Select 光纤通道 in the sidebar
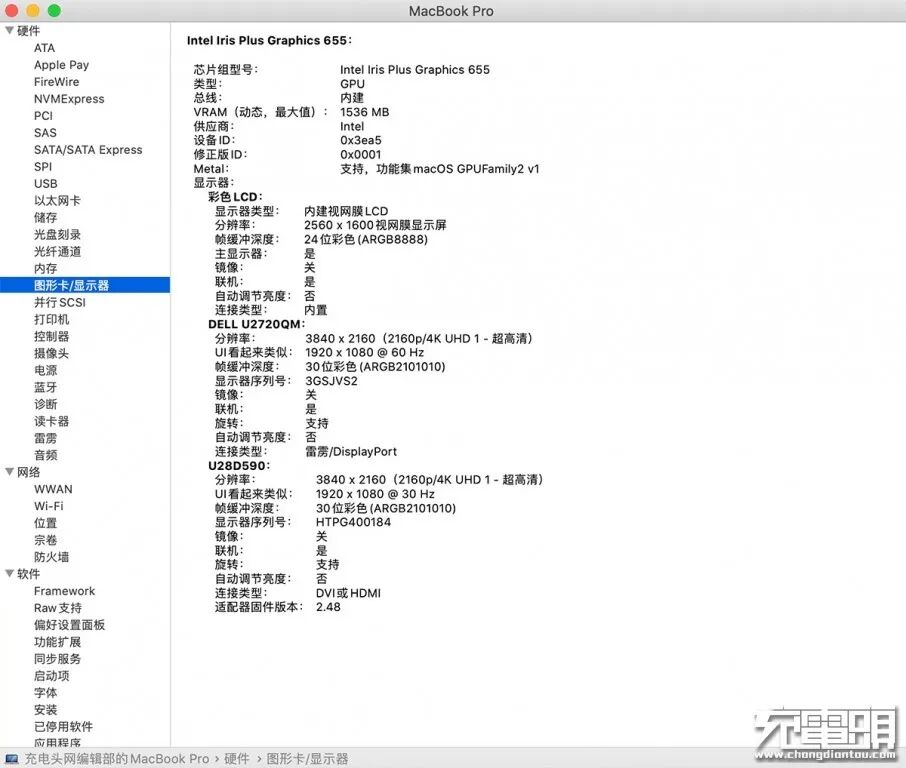This screenshot has width=906, height=768. pyautogui.click(x=57, y=251)
